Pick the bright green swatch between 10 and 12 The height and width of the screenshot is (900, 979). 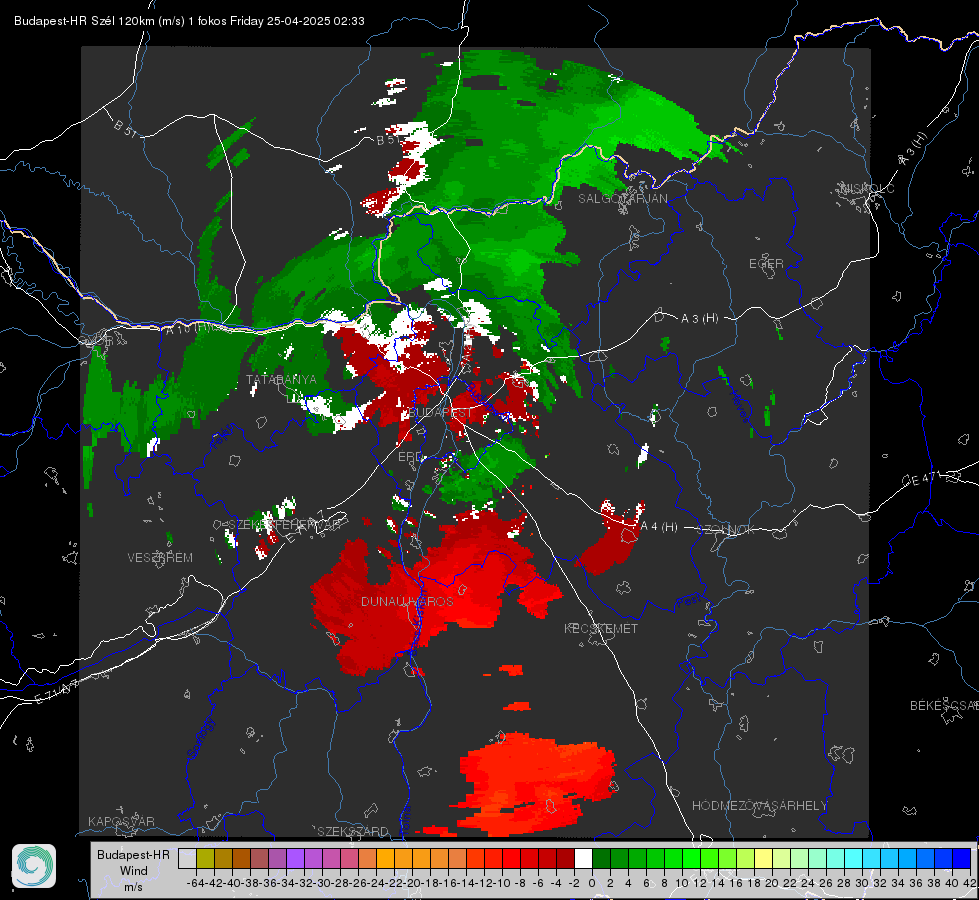tap(691, 858)
